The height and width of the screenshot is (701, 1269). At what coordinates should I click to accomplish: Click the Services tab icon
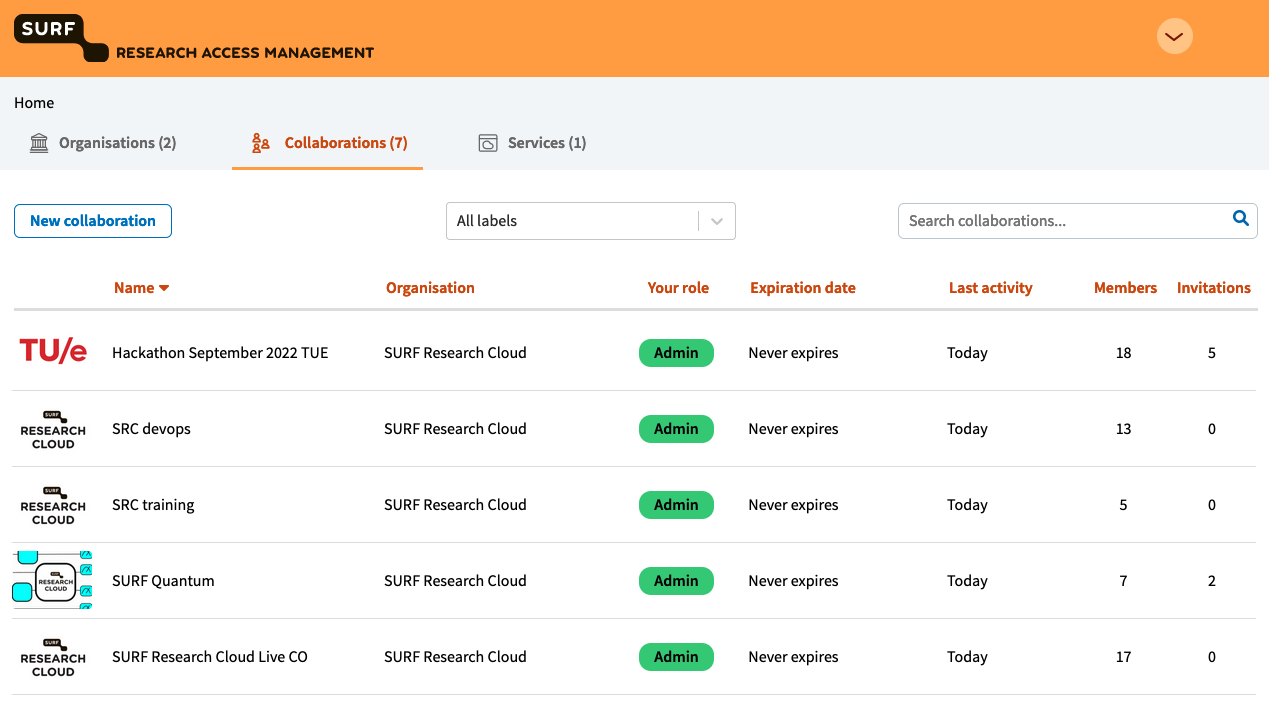(x=488, y=143)
